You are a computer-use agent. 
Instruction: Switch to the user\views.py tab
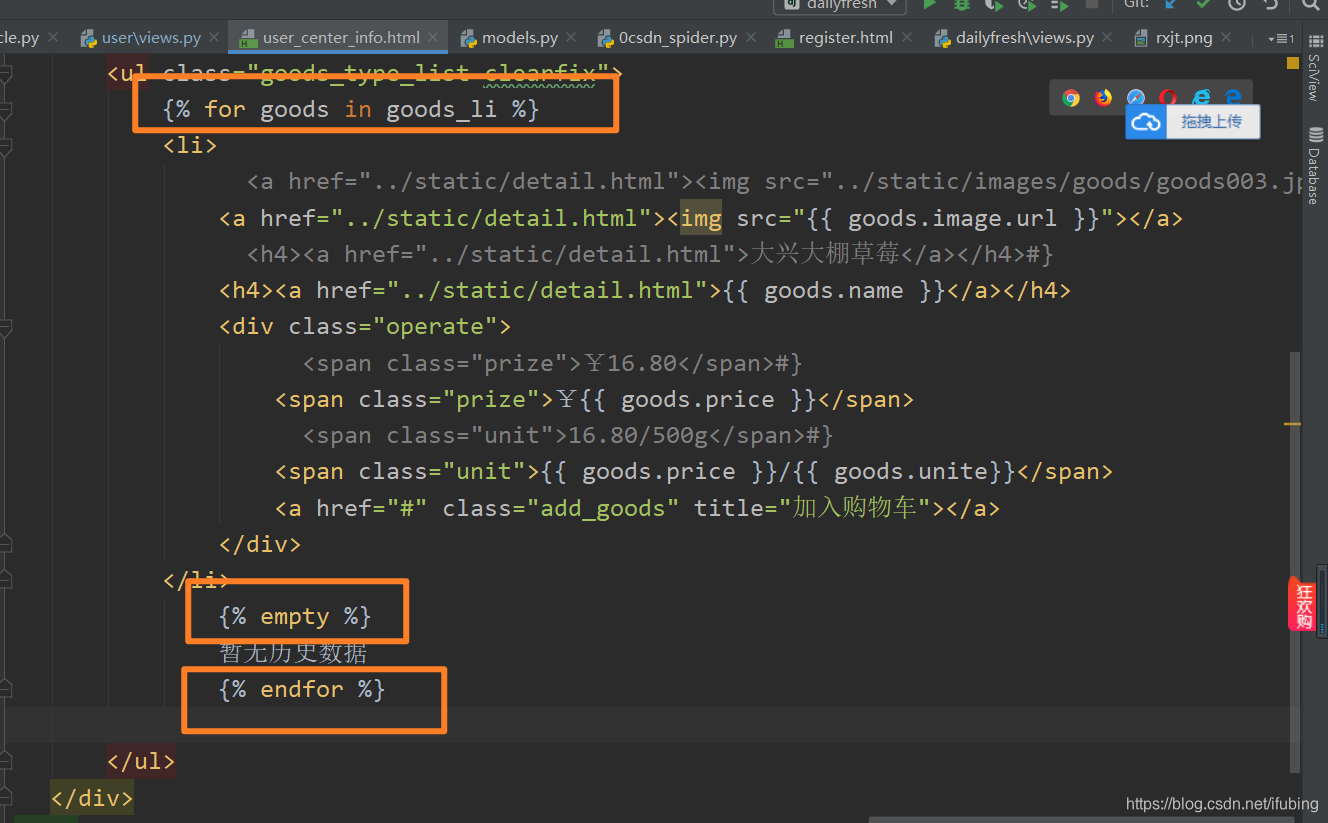click(x=150, y=38)
